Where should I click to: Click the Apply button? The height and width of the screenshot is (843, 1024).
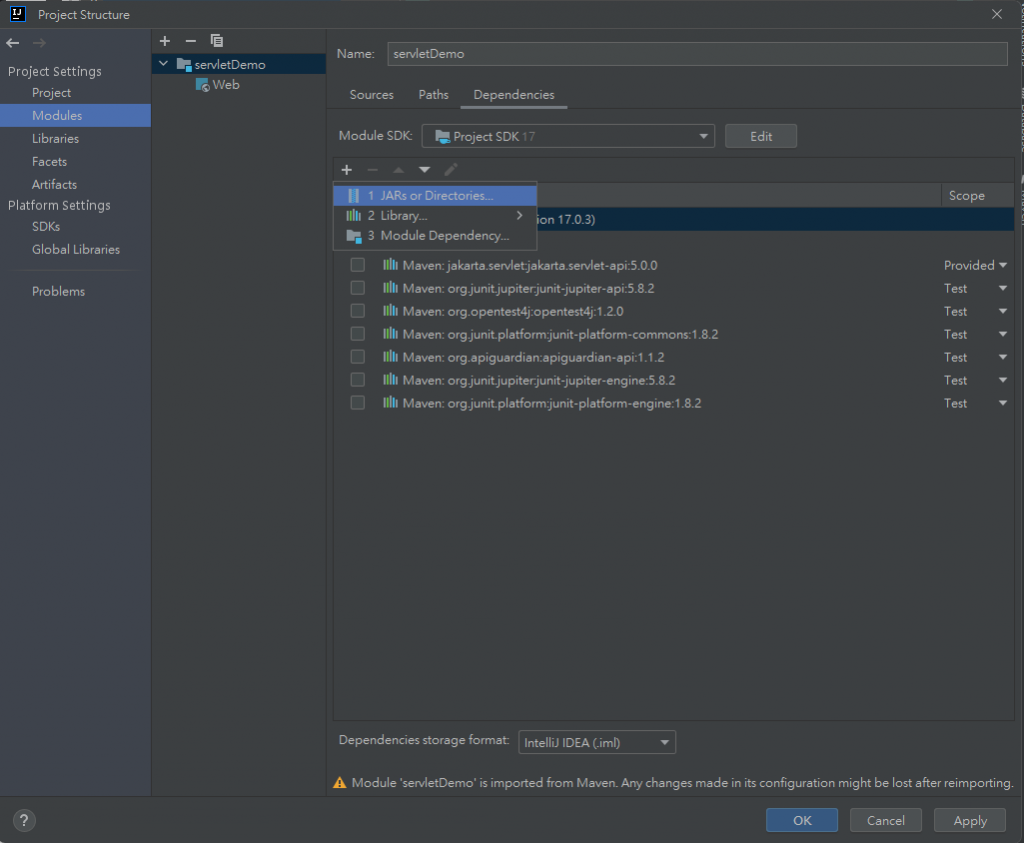tap(970, 821)
